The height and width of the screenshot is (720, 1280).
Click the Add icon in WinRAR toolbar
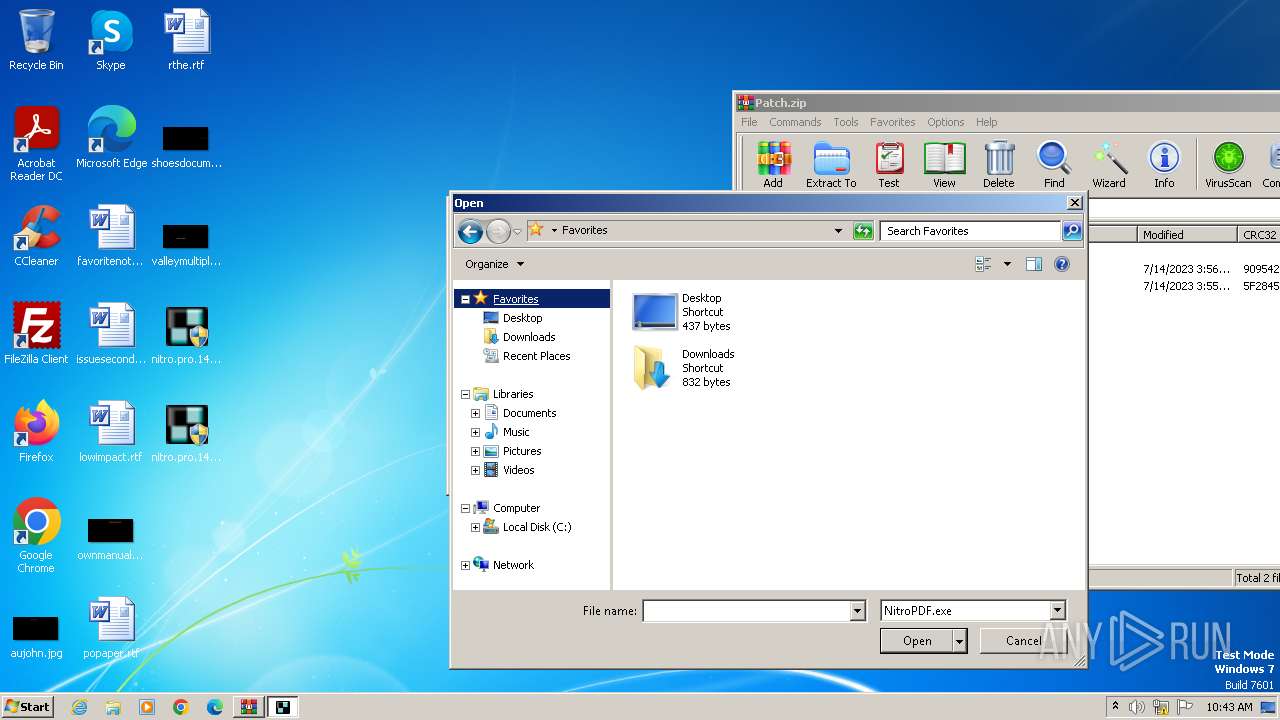tap(773, 164)
